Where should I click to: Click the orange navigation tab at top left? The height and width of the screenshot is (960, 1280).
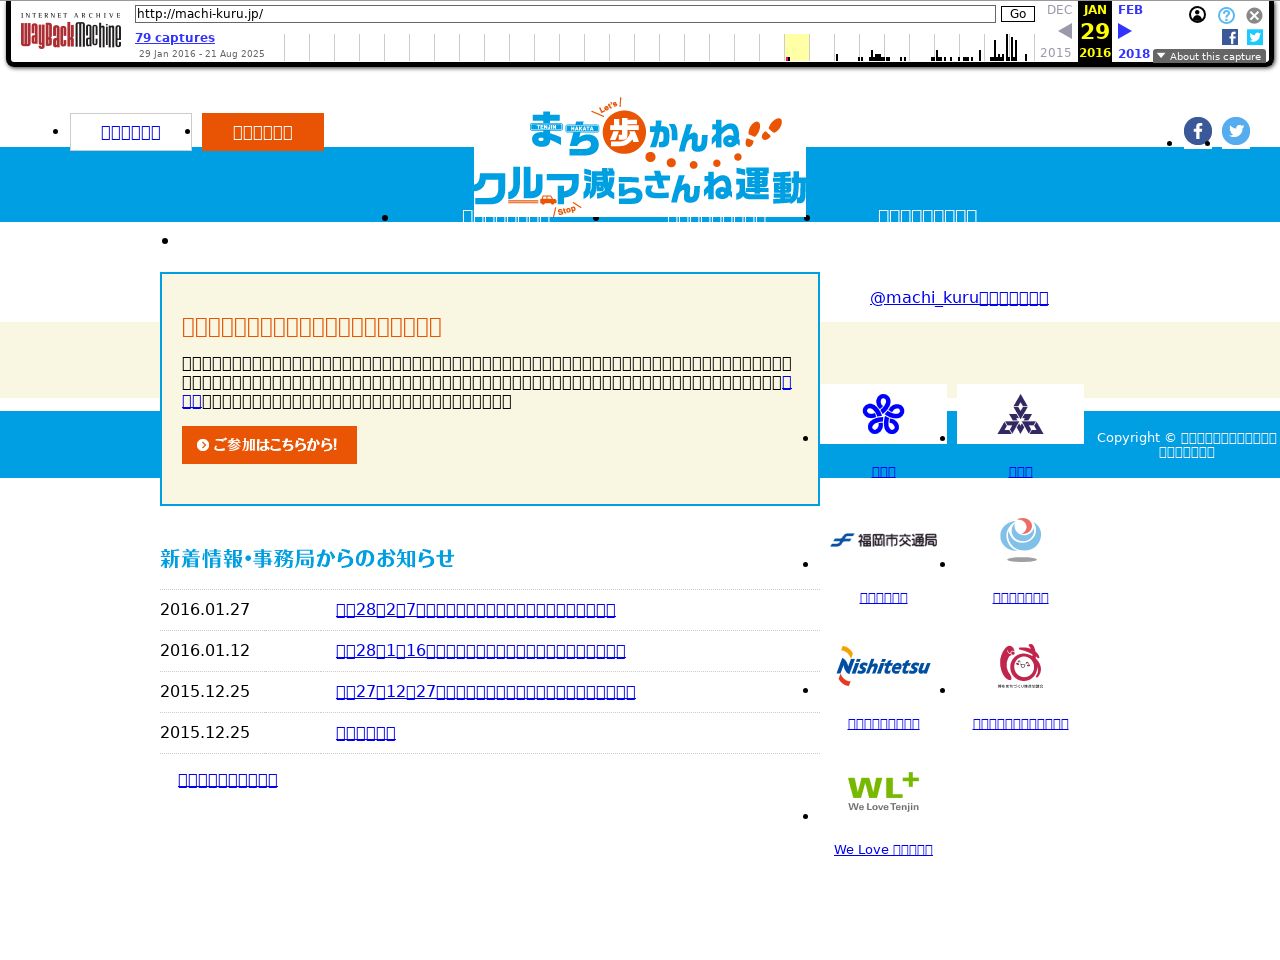coord(263,132)
